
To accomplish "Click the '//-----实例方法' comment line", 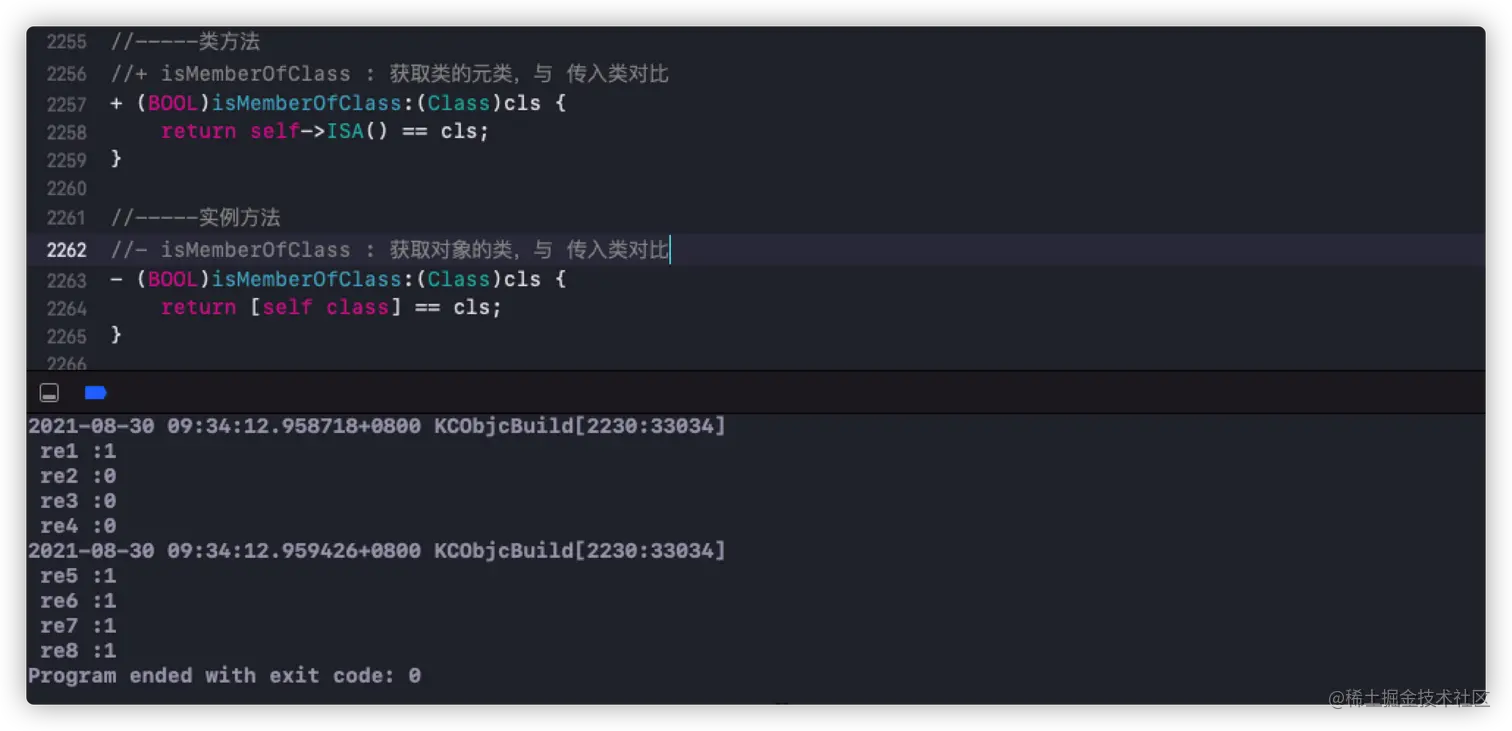I will click(195, 218).
